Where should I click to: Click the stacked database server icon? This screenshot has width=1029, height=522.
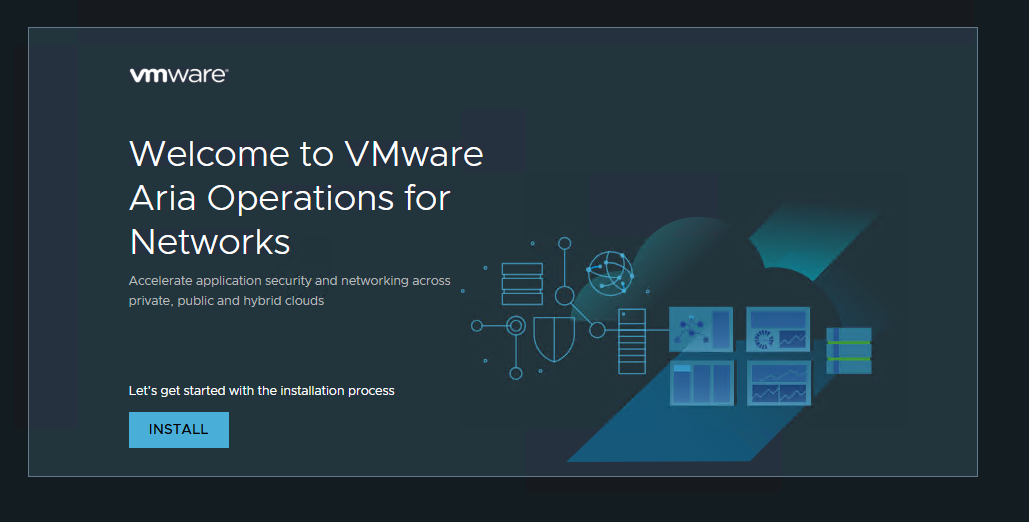click(x=522, y=284)
